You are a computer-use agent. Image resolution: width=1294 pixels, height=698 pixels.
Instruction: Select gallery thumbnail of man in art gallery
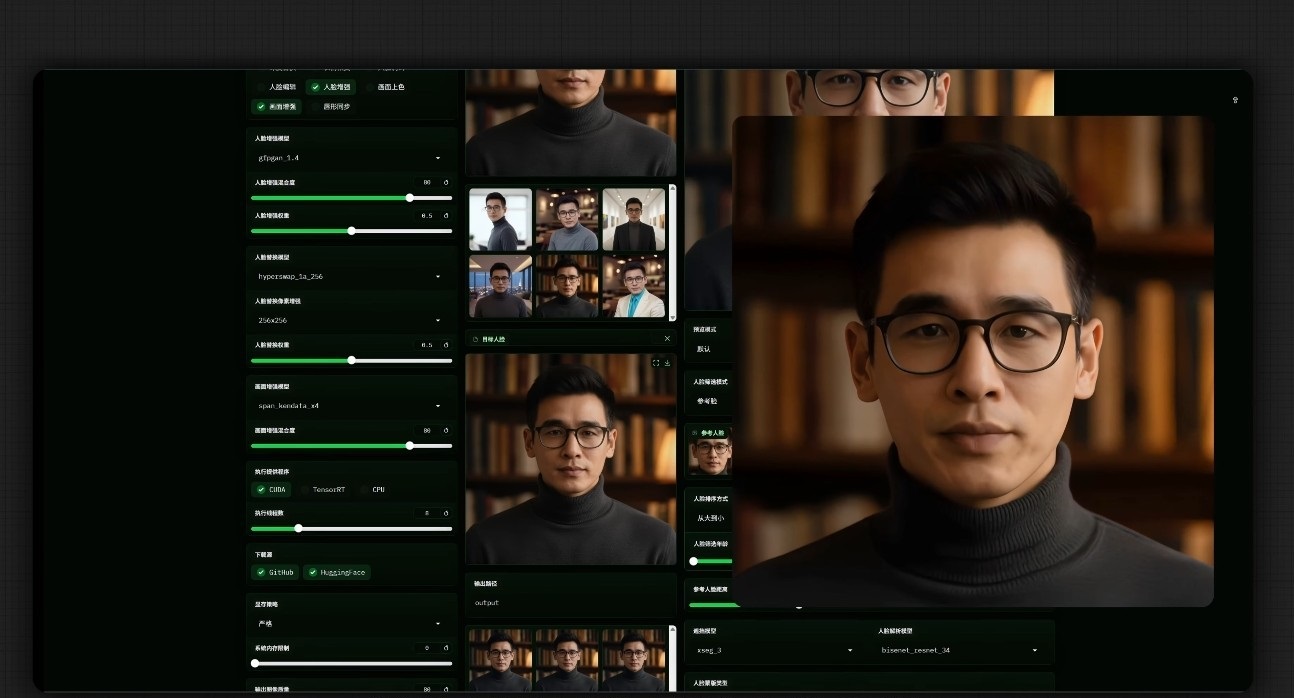[634, 219]
